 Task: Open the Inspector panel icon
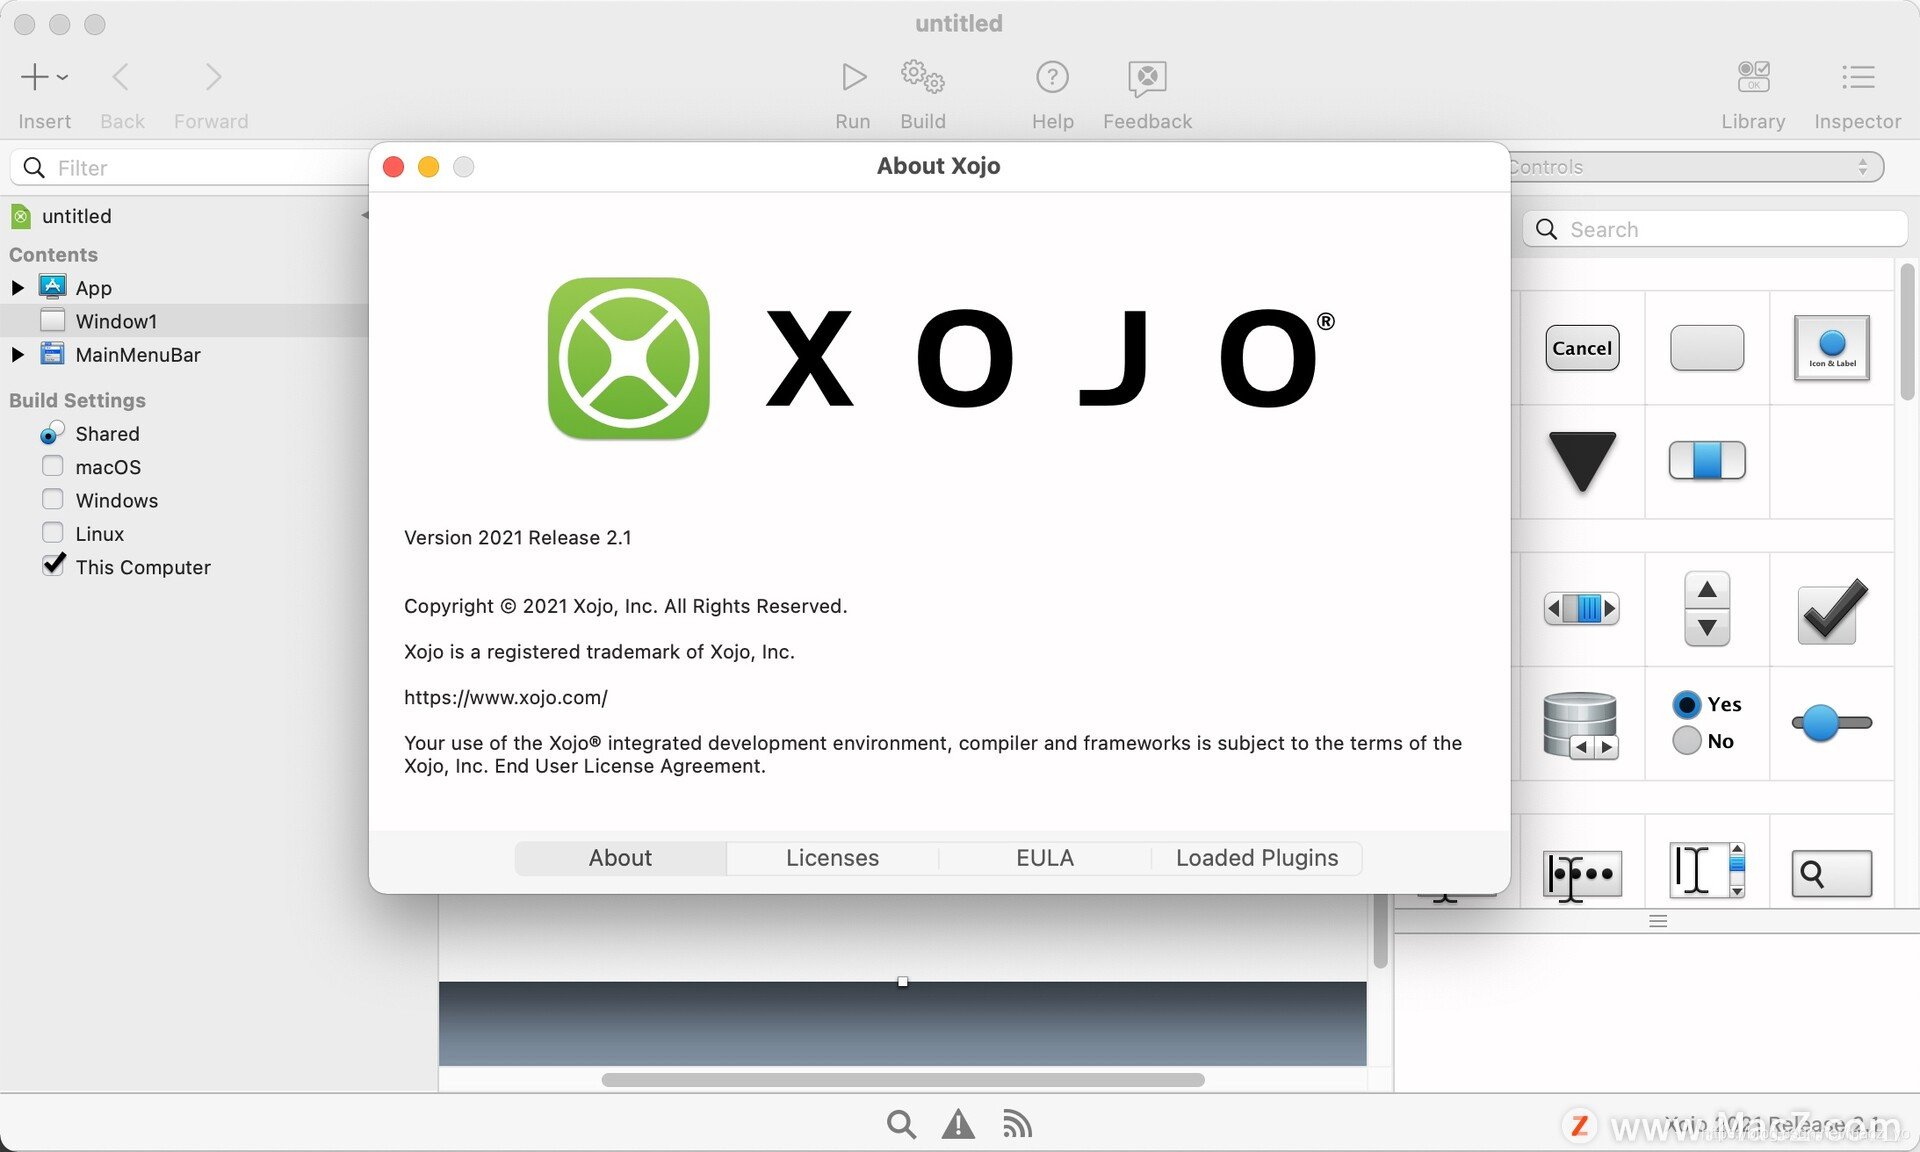1857,77
